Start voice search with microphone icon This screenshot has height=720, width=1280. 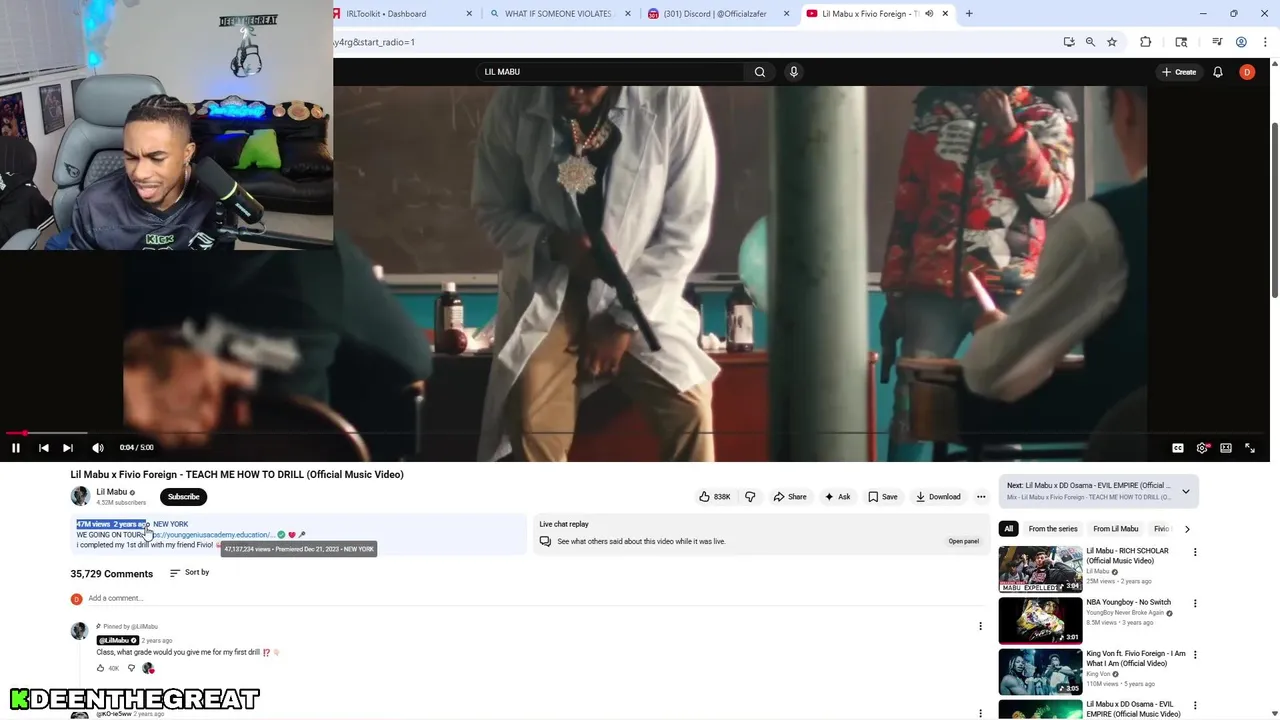(794, 72)
